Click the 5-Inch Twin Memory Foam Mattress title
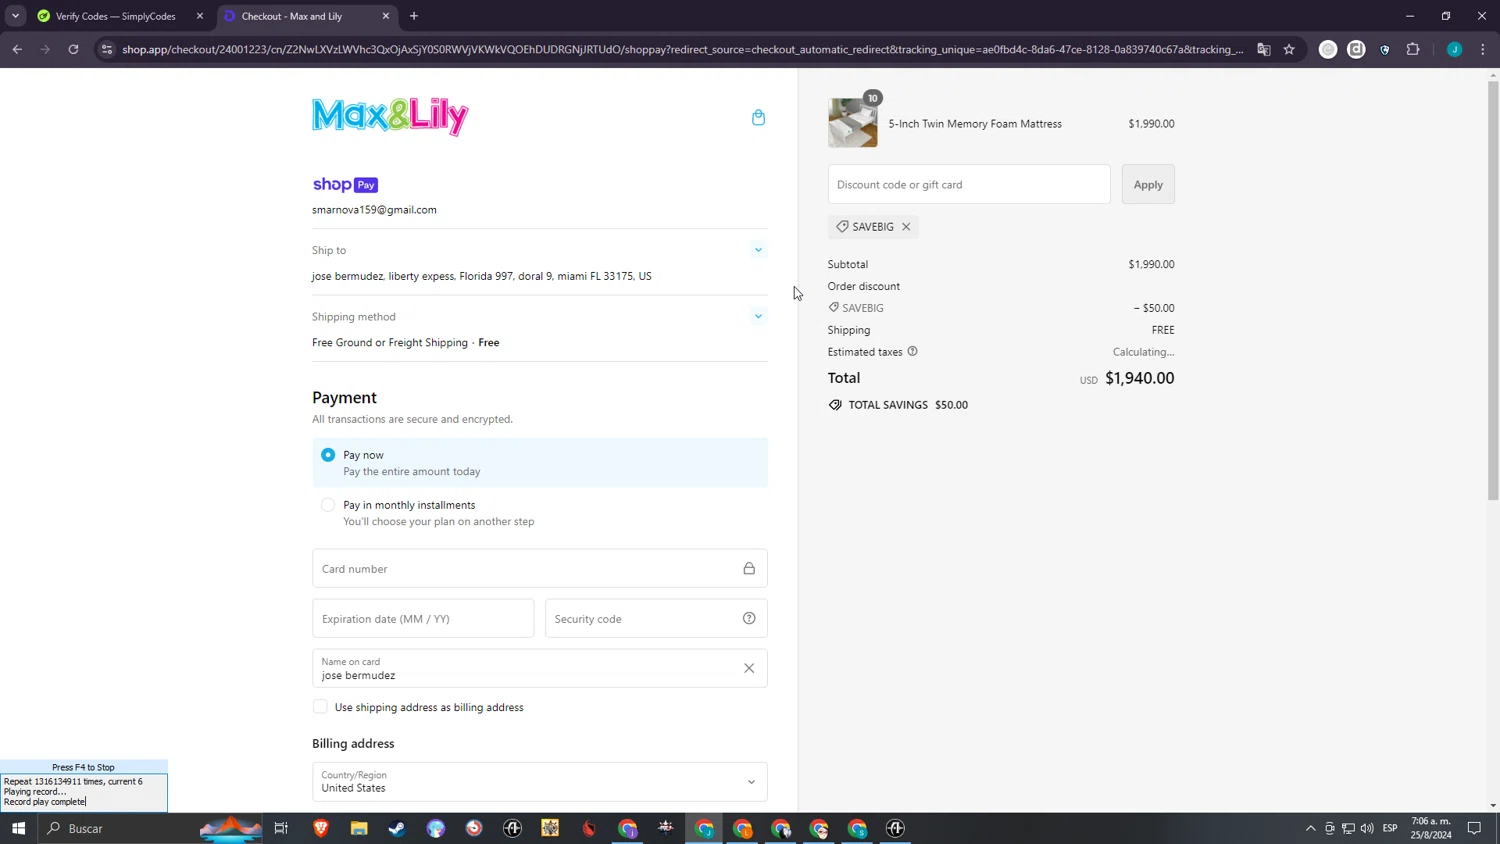Image resolution: width=1500 pixels, height=844 pixels. pyautogui.click(x=975, y=124)
